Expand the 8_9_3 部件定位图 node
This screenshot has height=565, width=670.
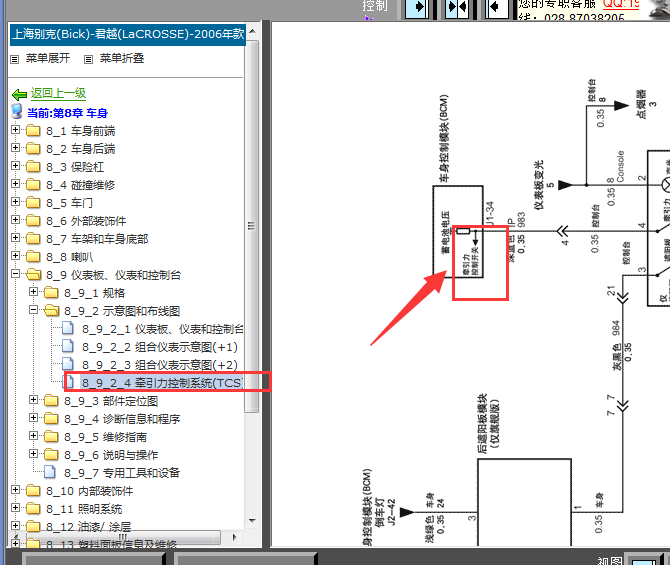tap(33, 400)
